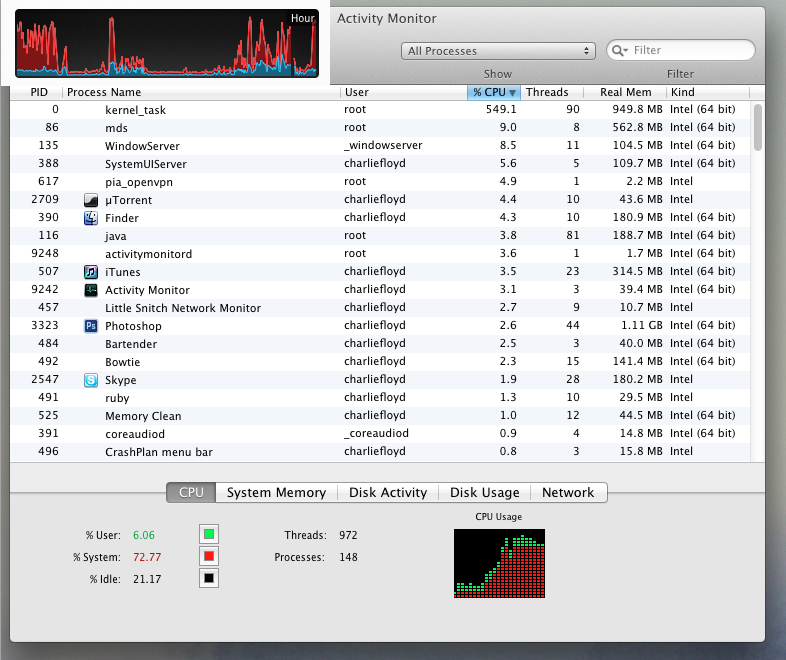Click the magnifier icon in Filter field

[x=619, y=50]
